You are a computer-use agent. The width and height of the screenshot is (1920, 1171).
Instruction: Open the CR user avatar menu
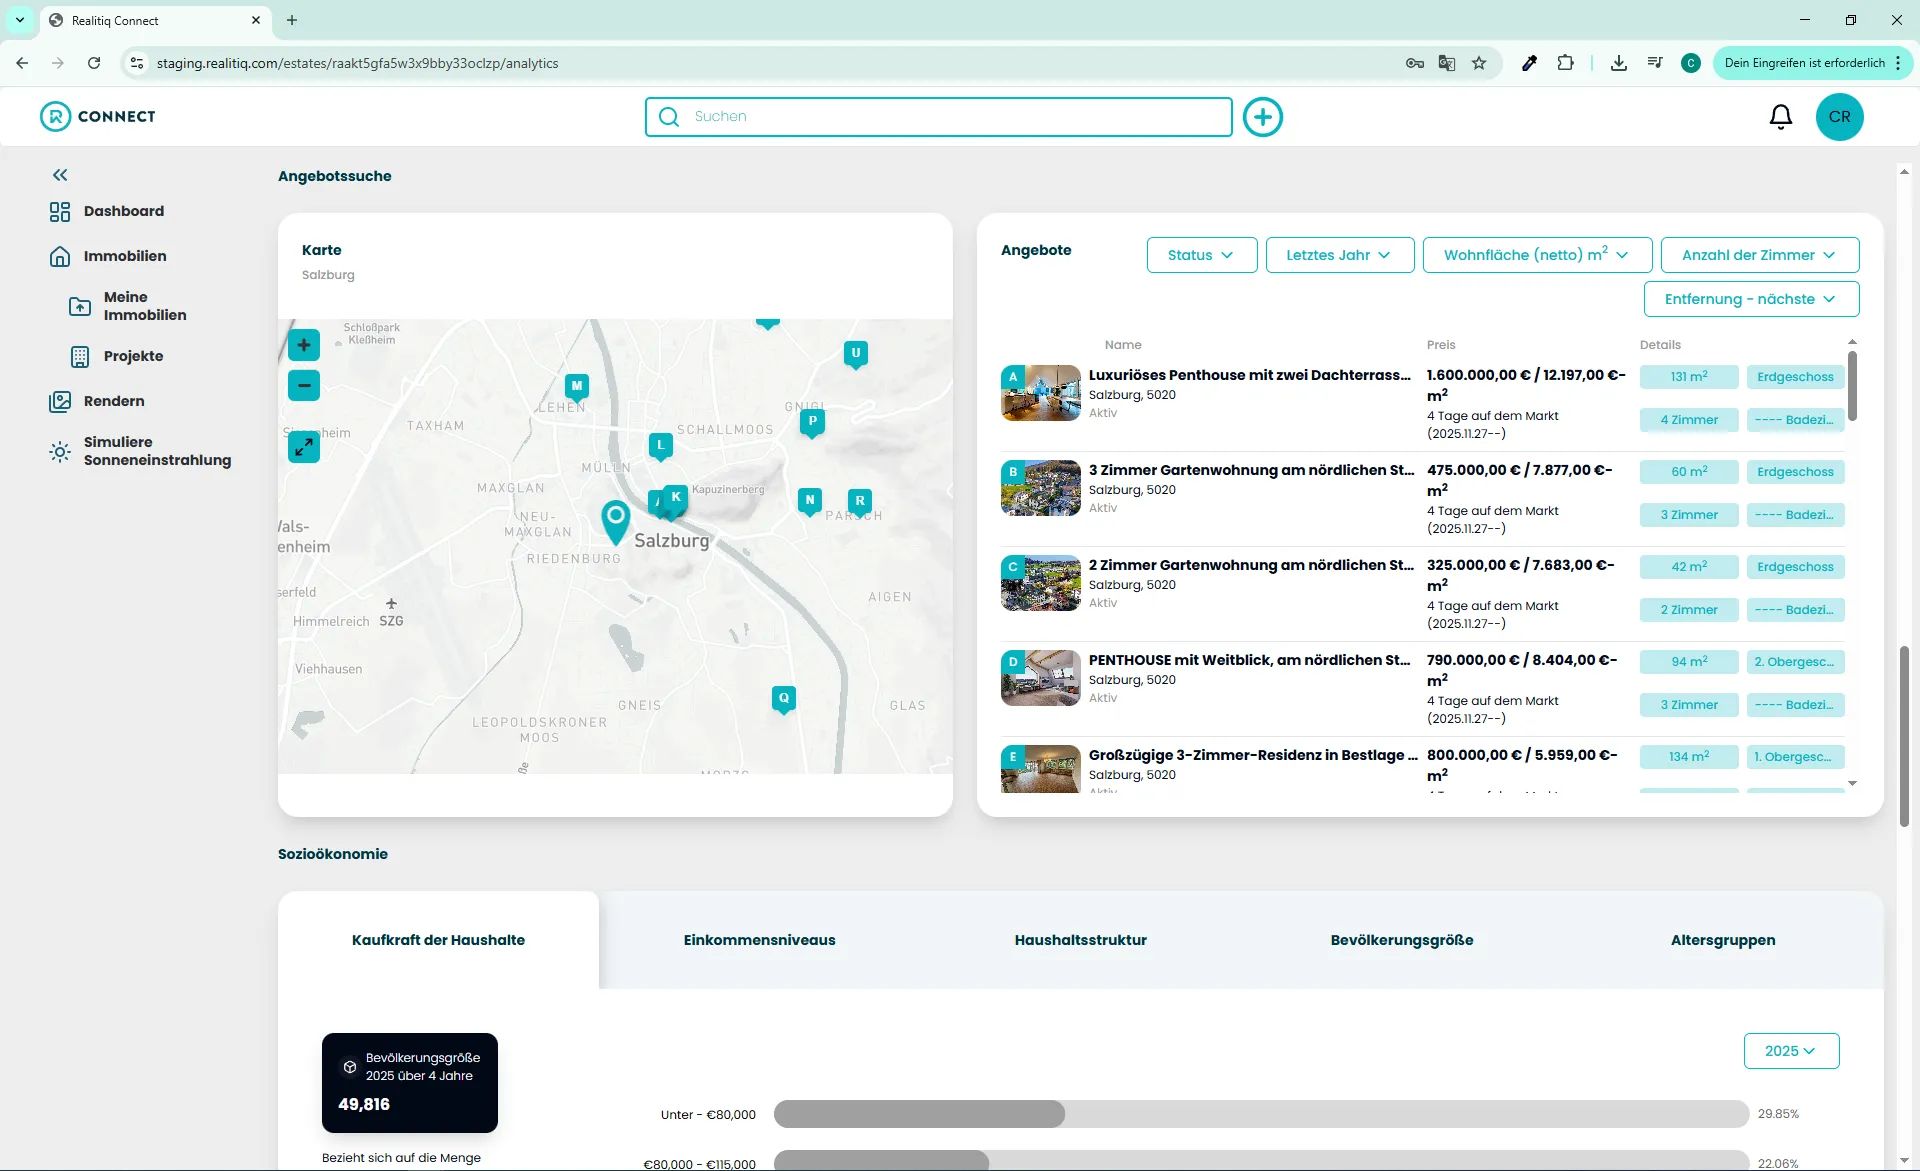click(1839, 117)
